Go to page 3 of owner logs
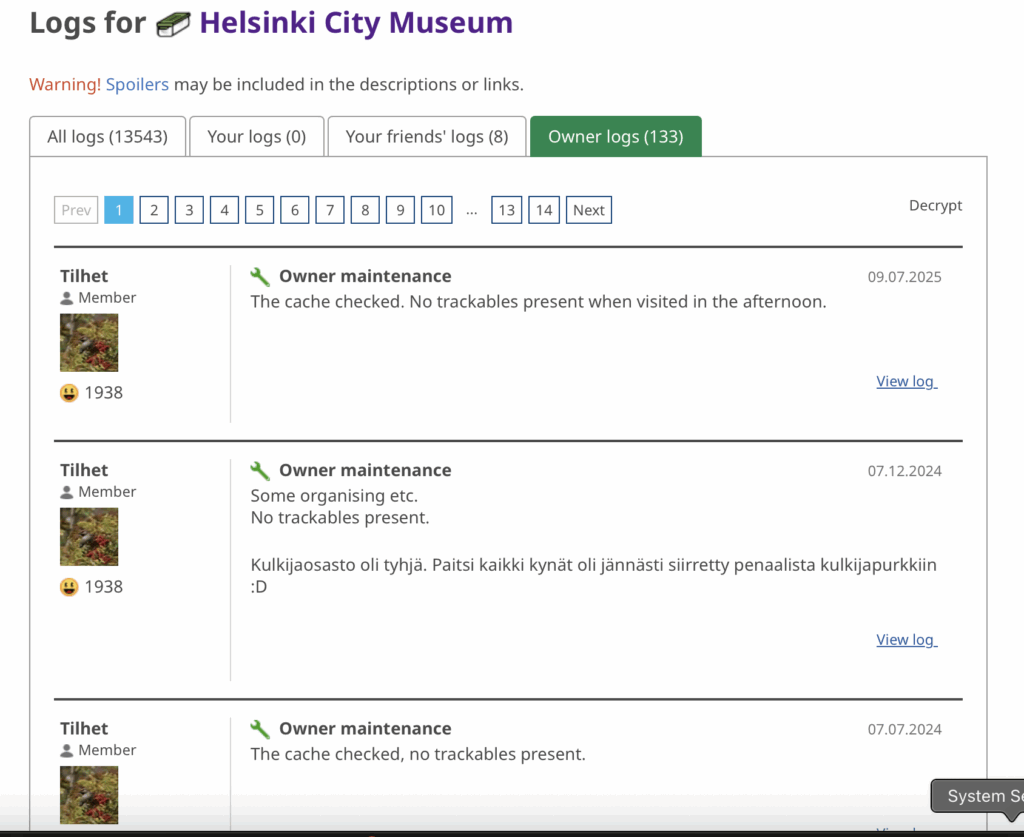The width and height of the screenshot is (1024, 837). pyautogui.click(x=189, y=210)
